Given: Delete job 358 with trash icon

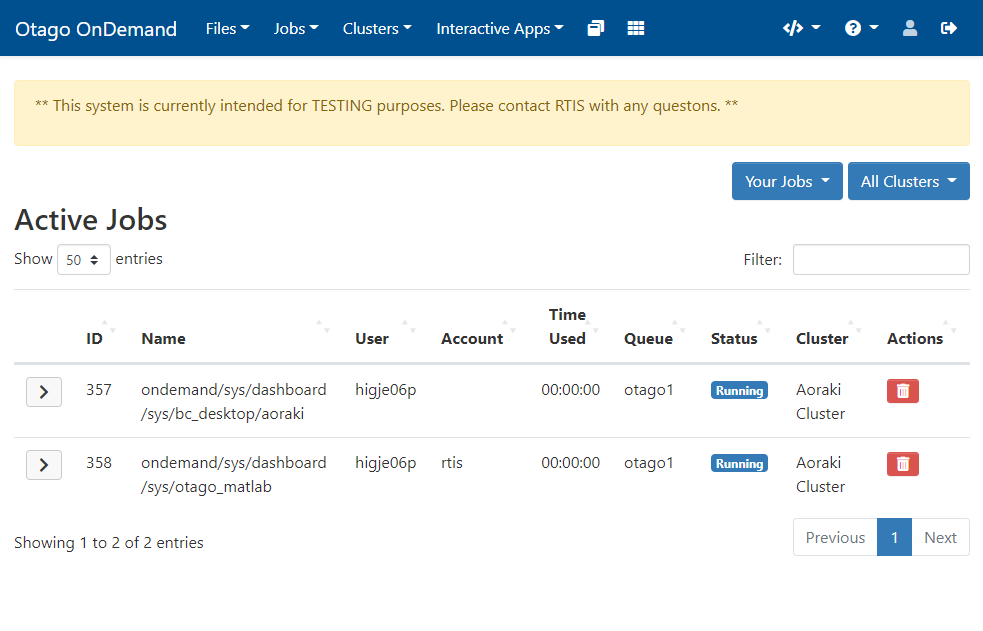Looking at the screenshot, I should (902, 464).
